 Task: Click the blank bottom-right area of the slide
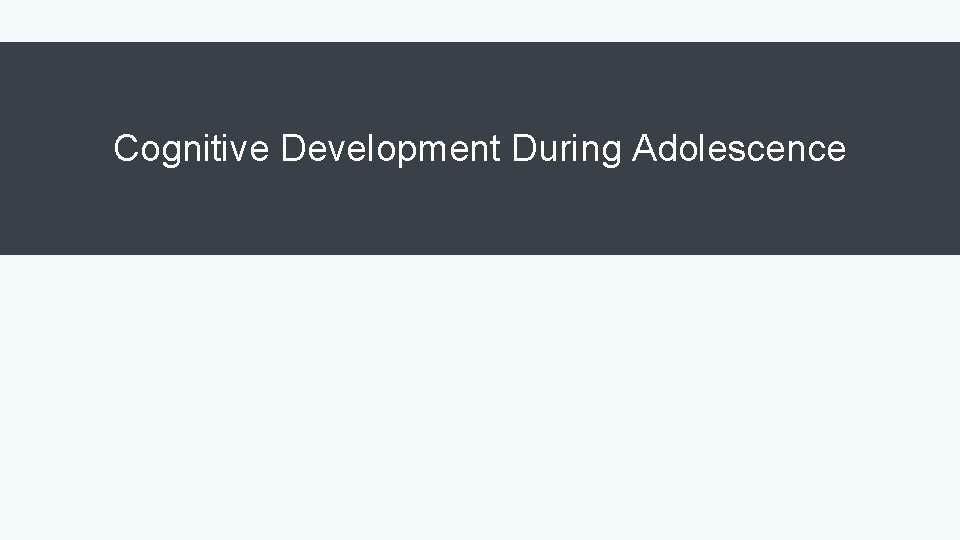point(880,490)
